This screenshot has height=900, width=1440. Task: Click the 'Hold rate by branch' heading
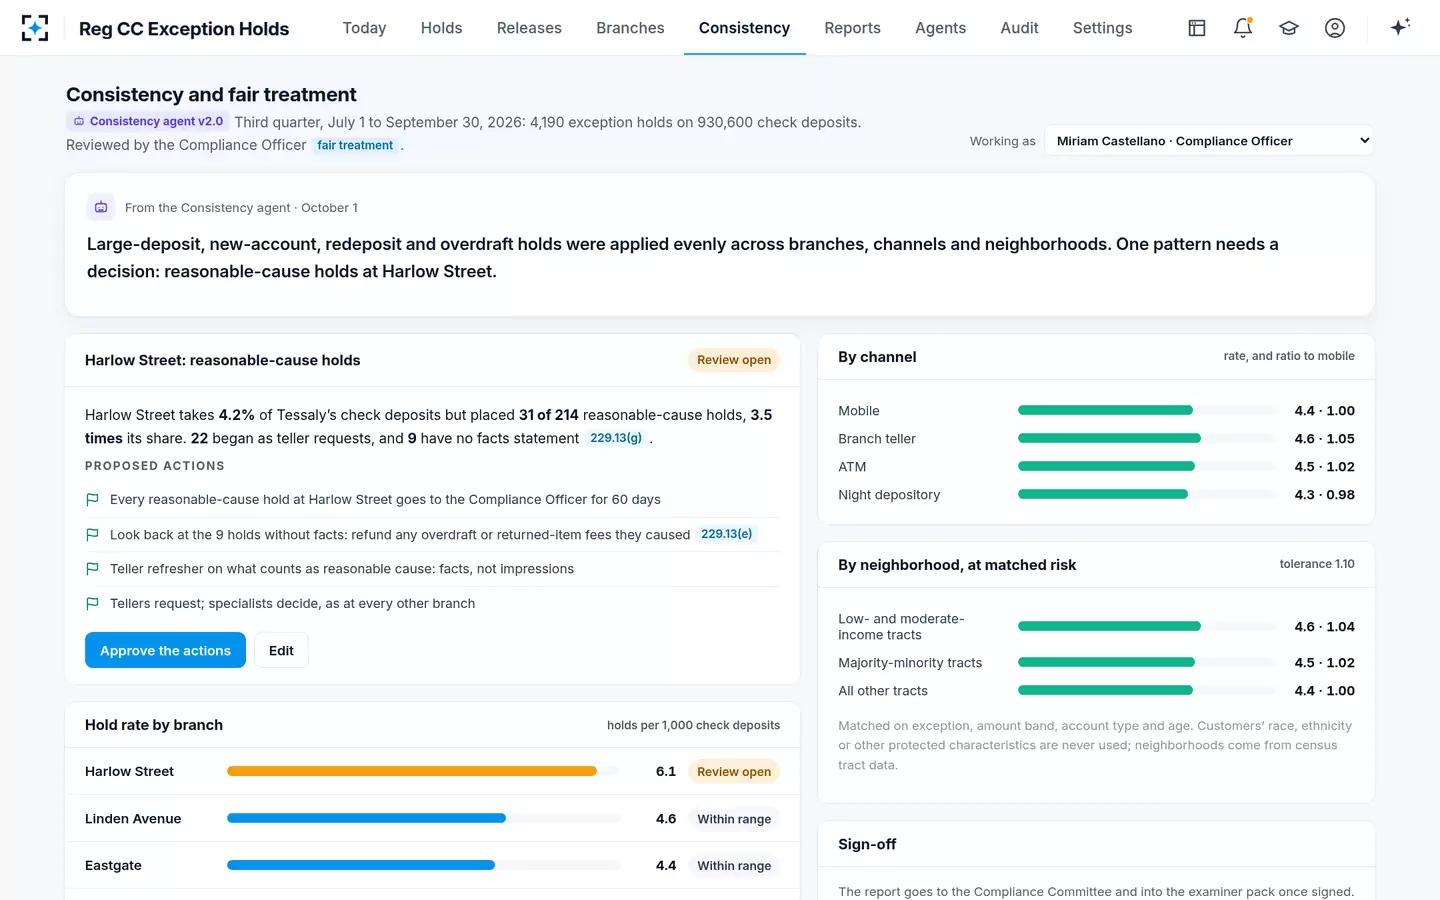[154, 725]
